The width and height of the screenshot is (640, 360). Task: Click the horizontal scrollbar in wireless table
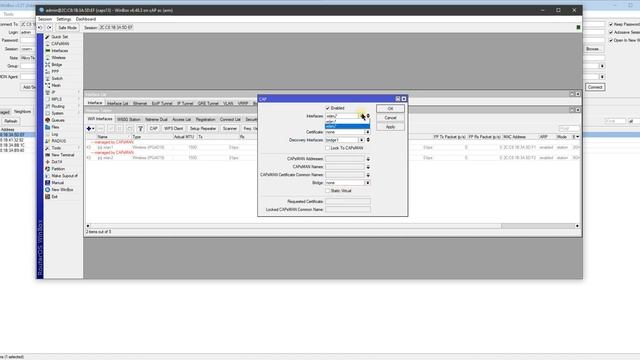333,226
